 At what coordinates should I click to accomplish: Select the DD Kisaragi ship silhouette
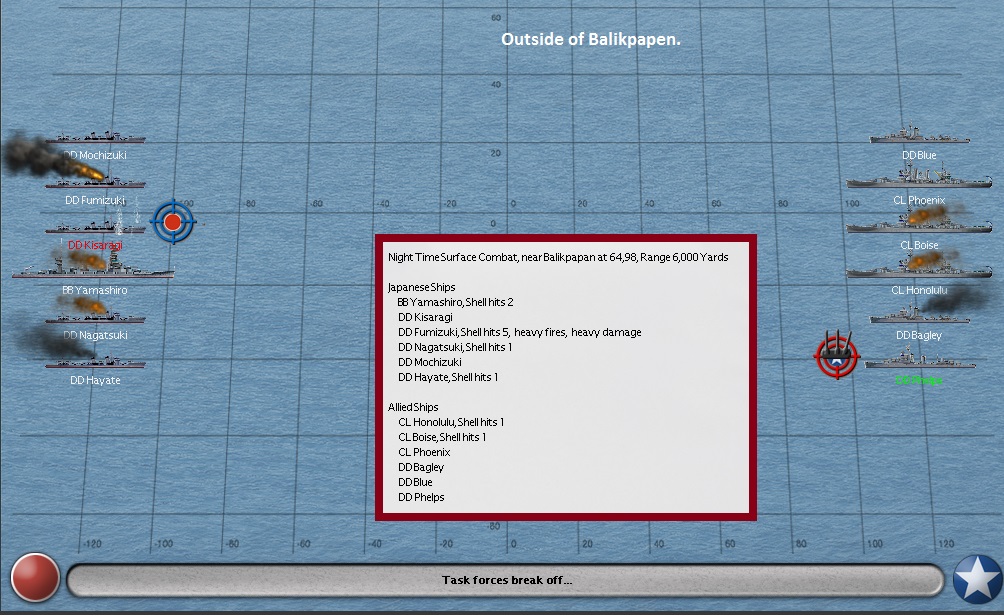tap(95, 227)
